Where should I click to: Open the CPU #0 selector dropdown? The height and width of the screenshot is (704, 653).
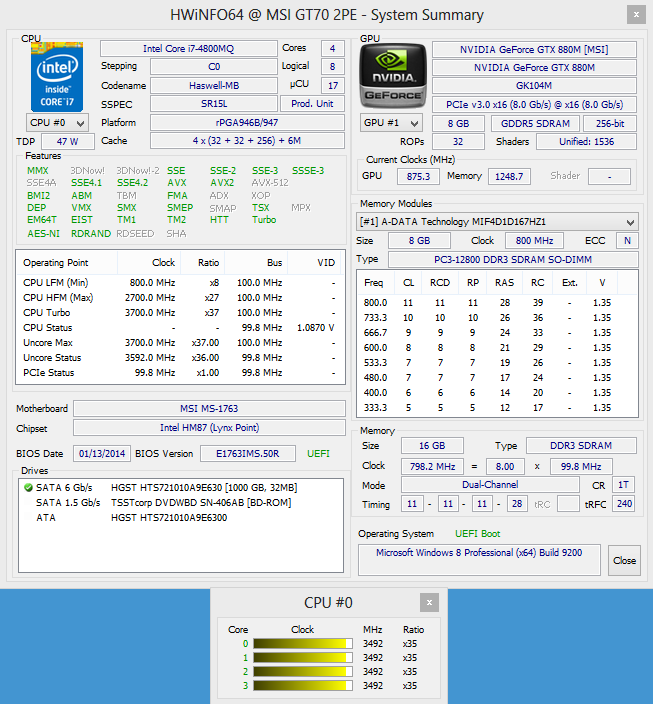click(x=57, y=123)
